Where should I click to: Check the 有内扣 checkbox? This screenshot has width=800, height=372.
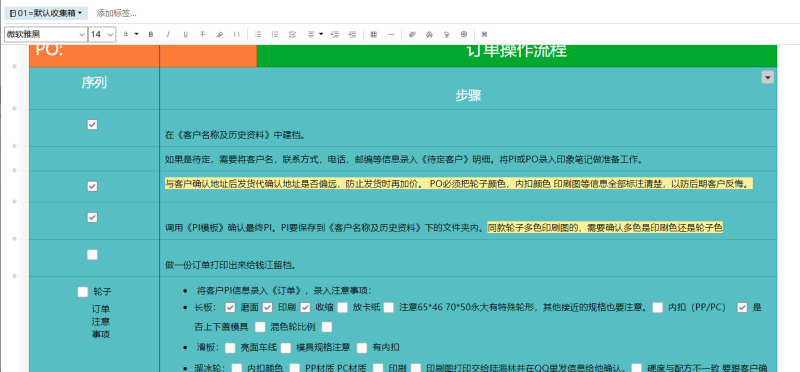pos(362,348)
